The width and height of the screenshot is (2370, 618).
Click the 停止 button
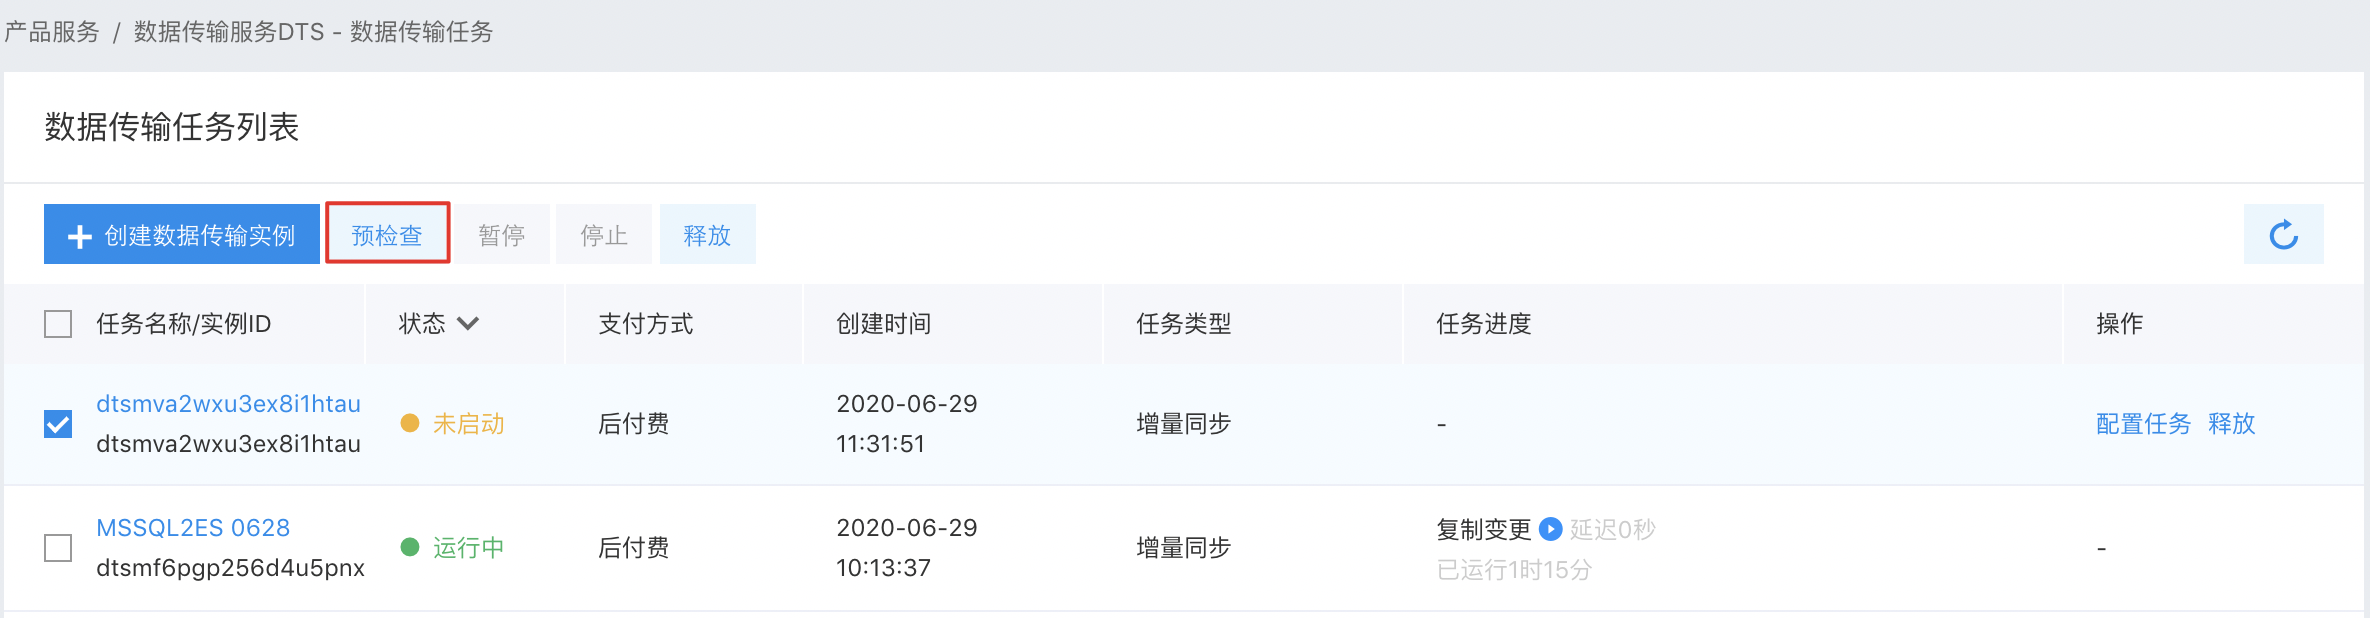(604, 235)
